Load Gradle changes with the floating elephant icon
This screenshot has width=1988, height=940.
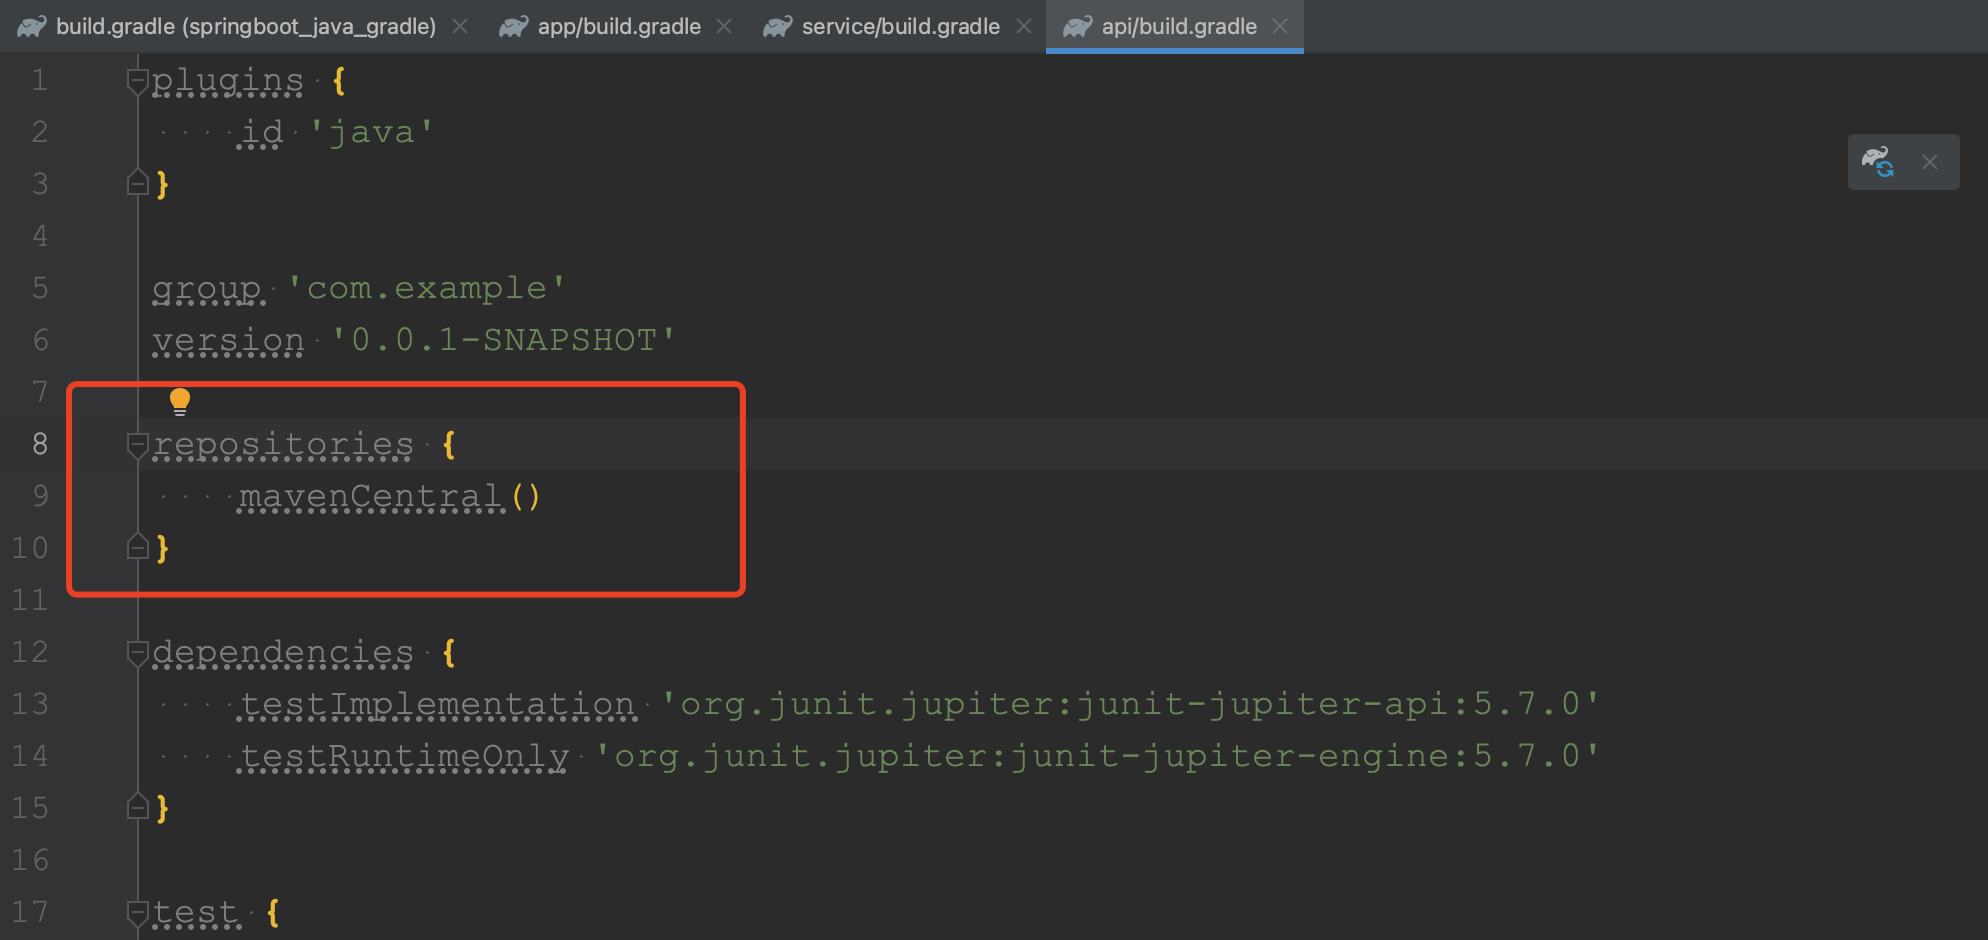point(1878,162)
